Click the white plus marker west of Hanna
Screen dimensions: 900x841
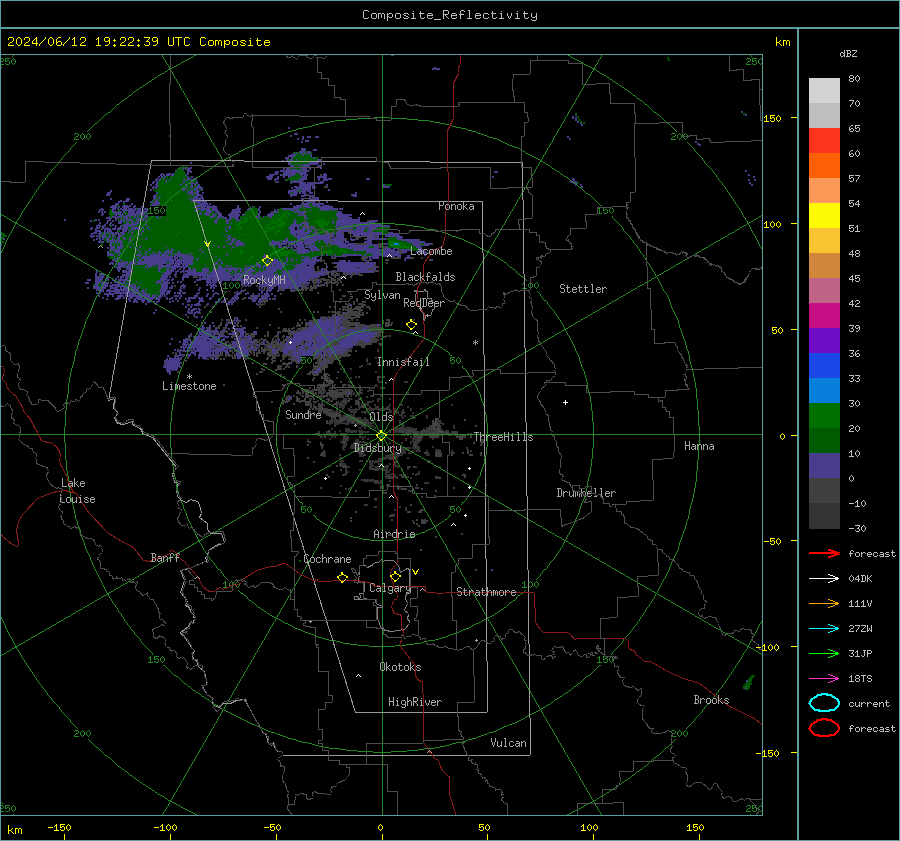[x=565, y=402]
